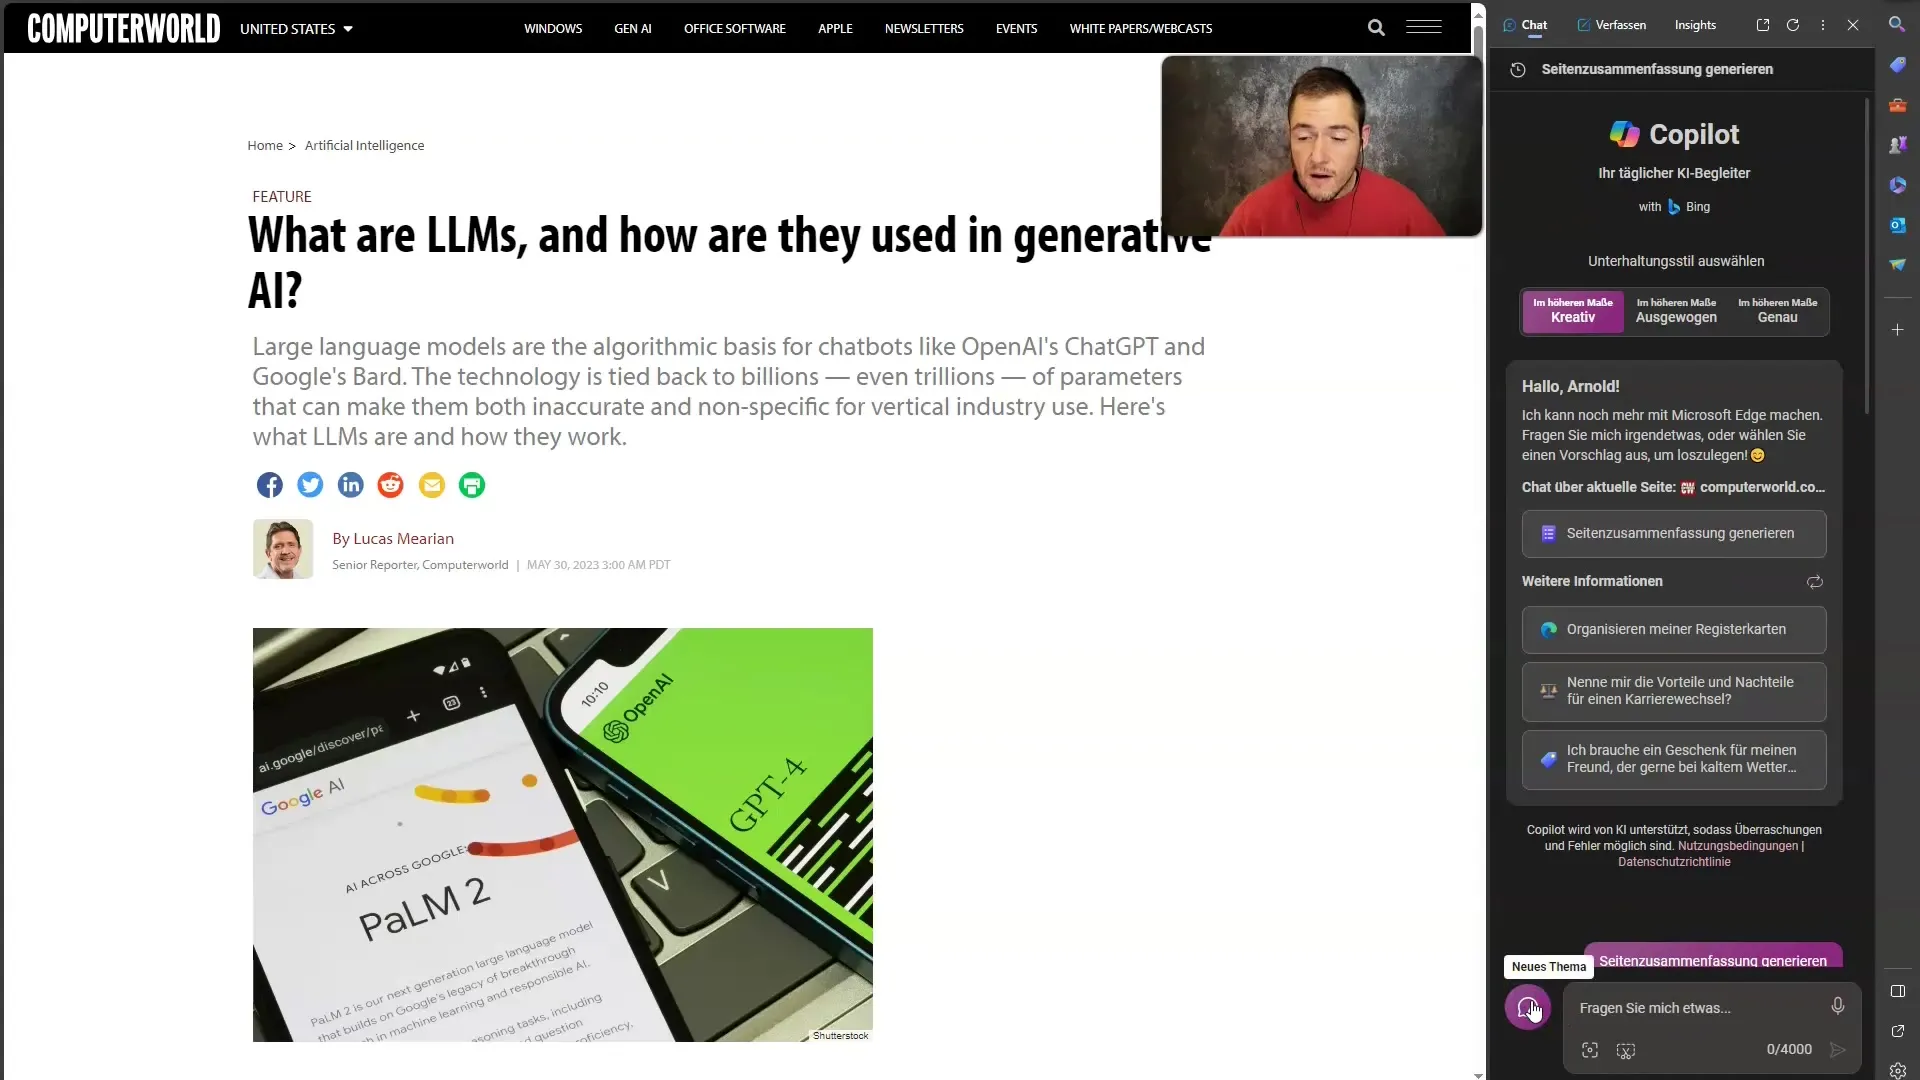The image size is (1920, 1080).
Task: Click the Email share icon
Action: click(431, 484)
